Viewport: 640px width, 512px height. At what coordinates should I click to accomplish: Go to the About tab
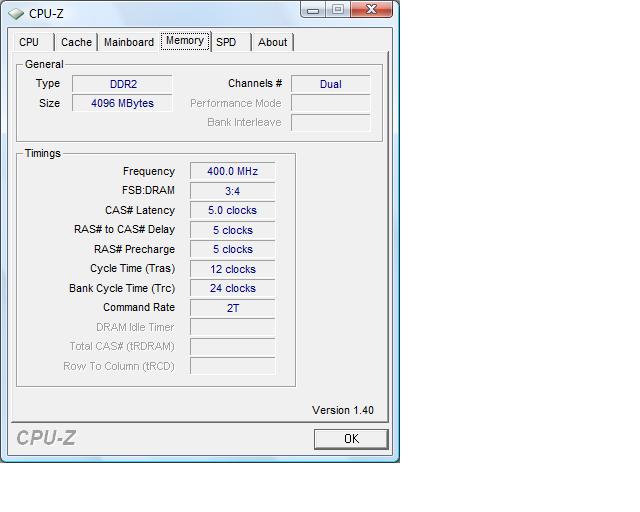tap(273, 42)
